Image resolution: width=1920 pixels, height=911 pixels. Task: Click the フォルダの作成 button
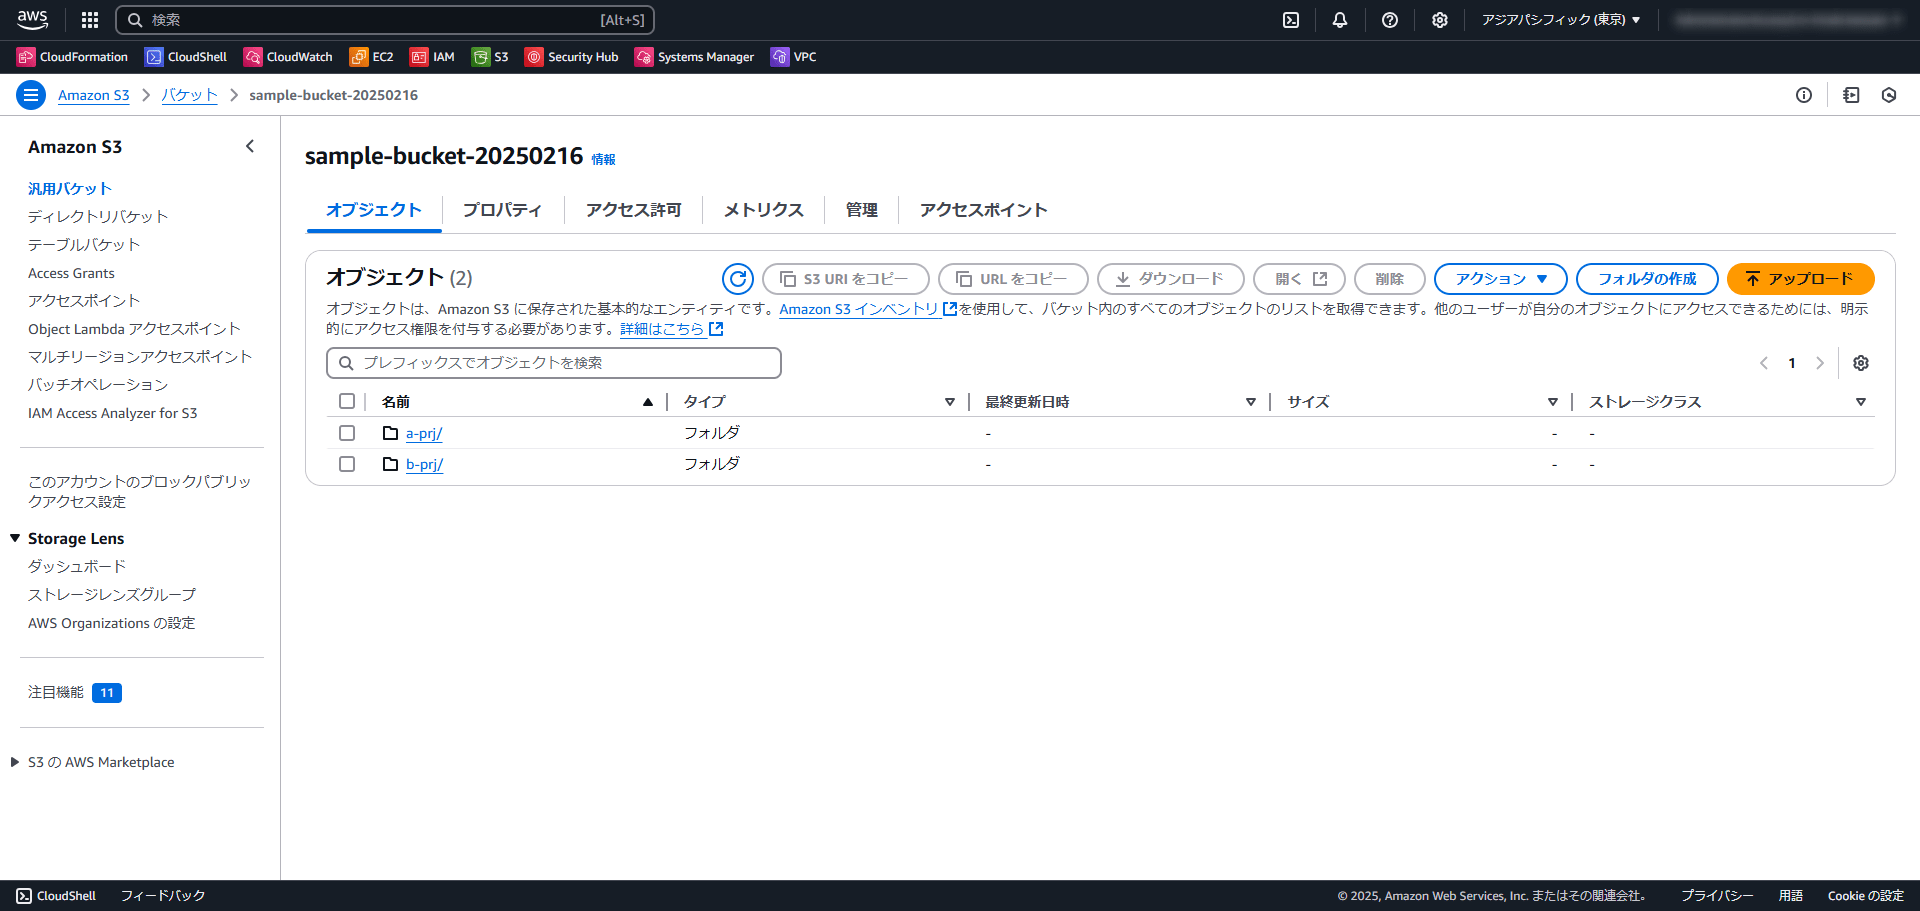[1647, 279]
